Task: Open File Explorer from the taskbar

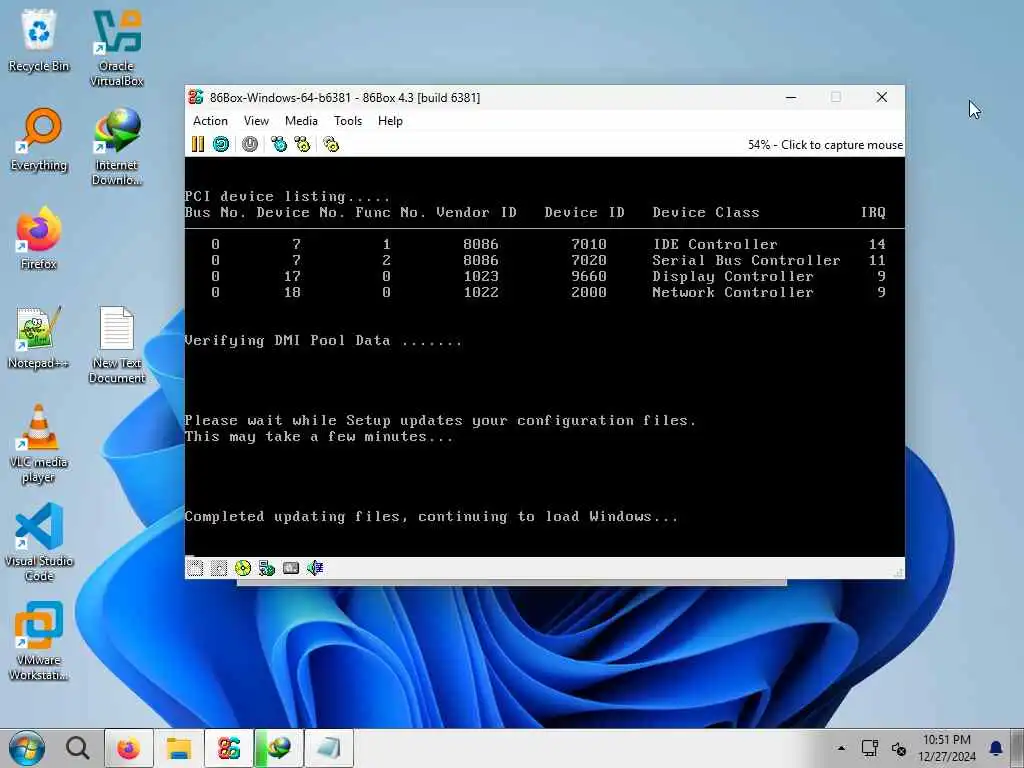Action: click(x=179, y=748)
